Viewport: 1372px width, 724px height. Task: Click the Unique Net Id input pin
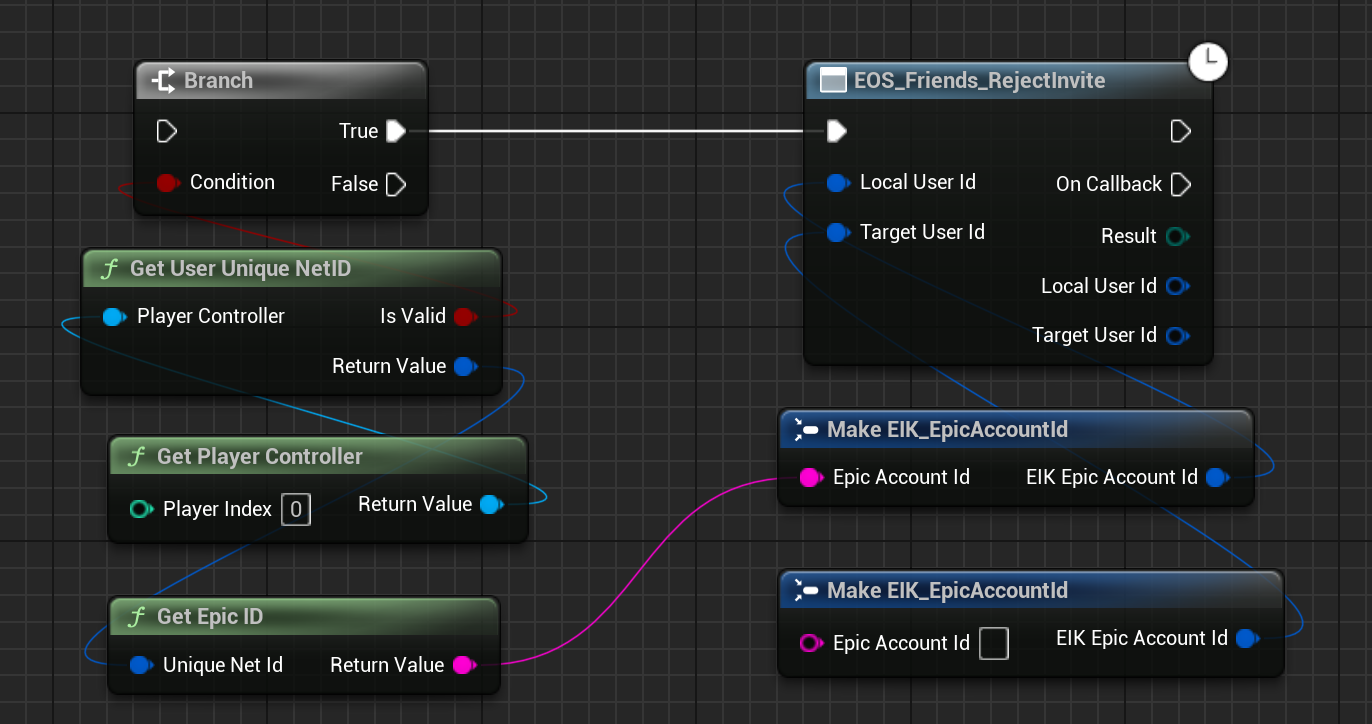pyautogui.click(x=141, y=665)
